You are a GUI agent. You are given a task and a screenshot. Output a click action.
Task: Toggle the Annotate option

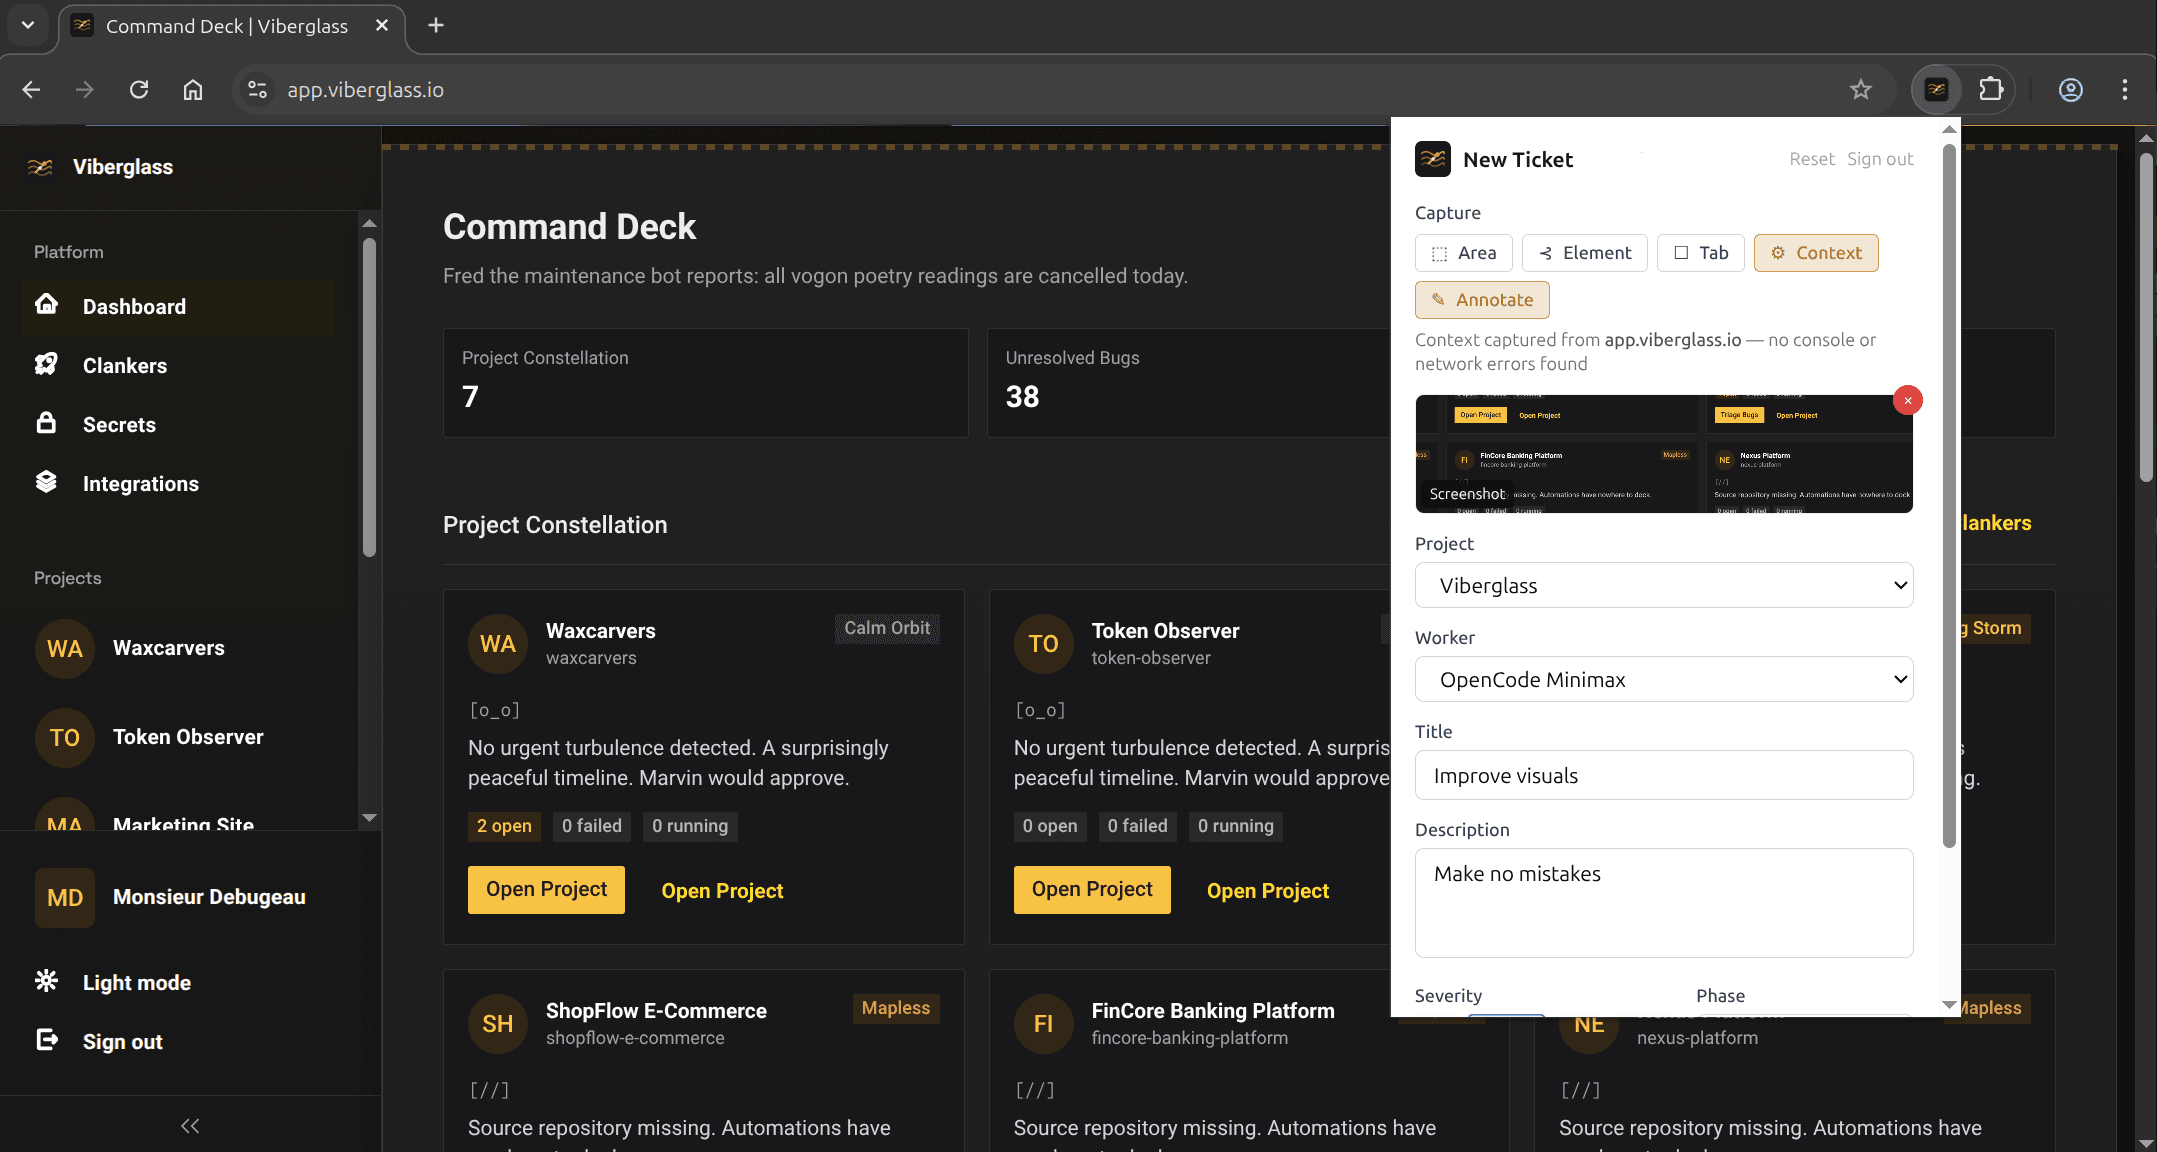coord(1482,300)
